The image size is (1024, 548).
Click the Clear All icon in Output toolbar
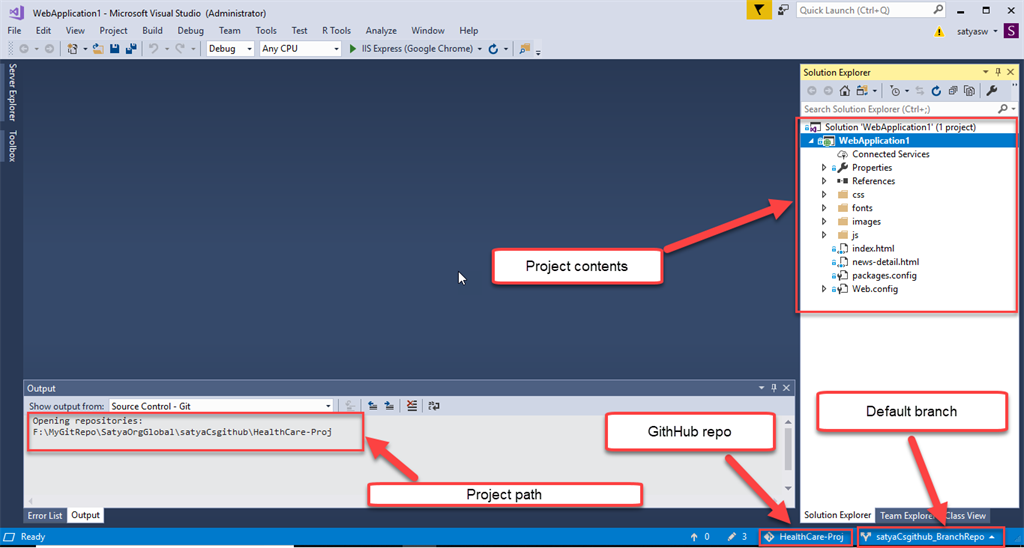[x=411, y=406]
